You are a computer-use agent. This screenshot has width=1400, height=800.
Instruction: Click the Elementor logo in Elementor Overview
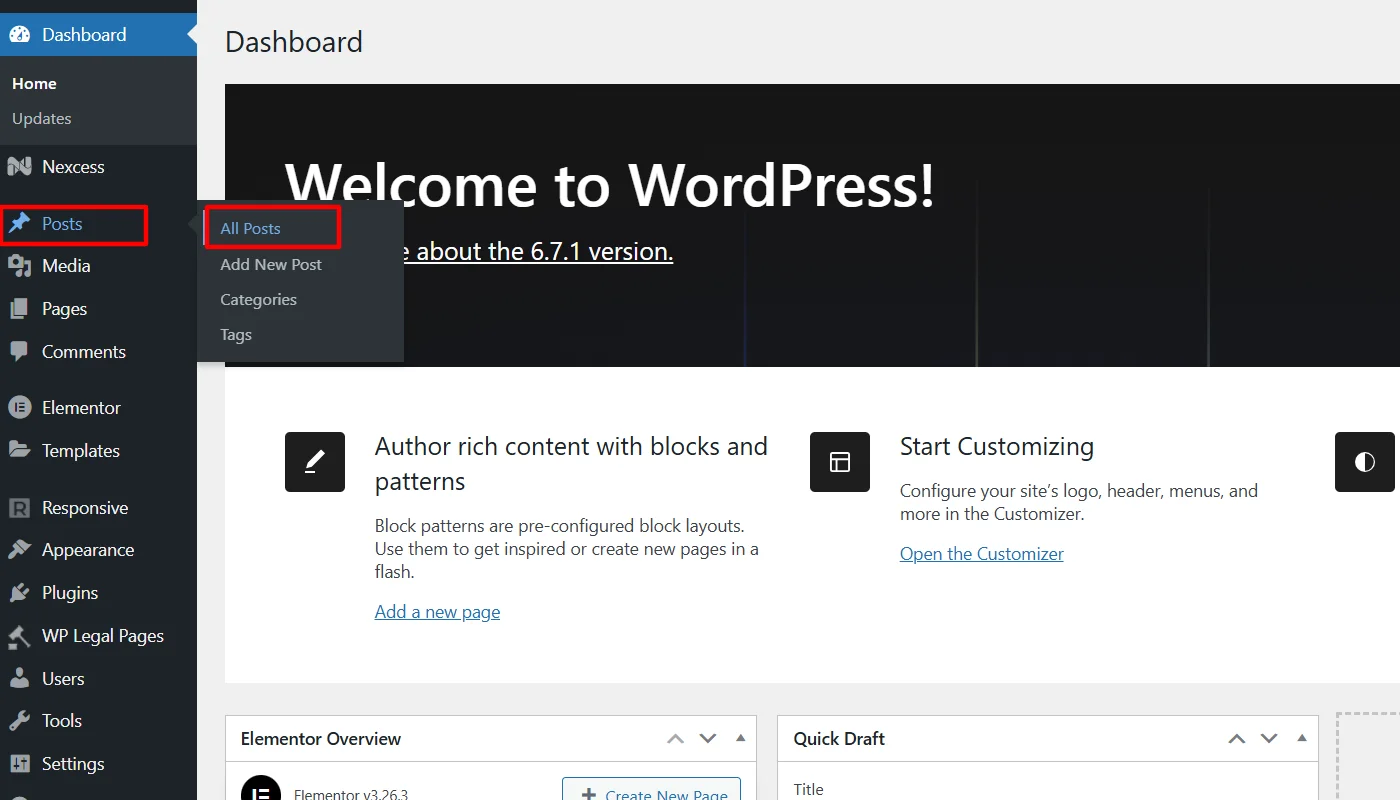[x=261, y=790]
